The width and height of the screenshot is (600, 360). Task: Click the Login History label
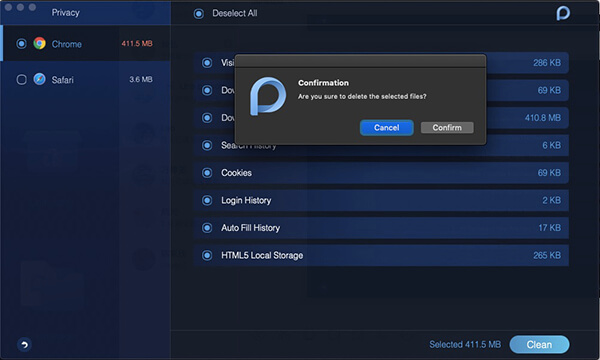pos(246,200)
